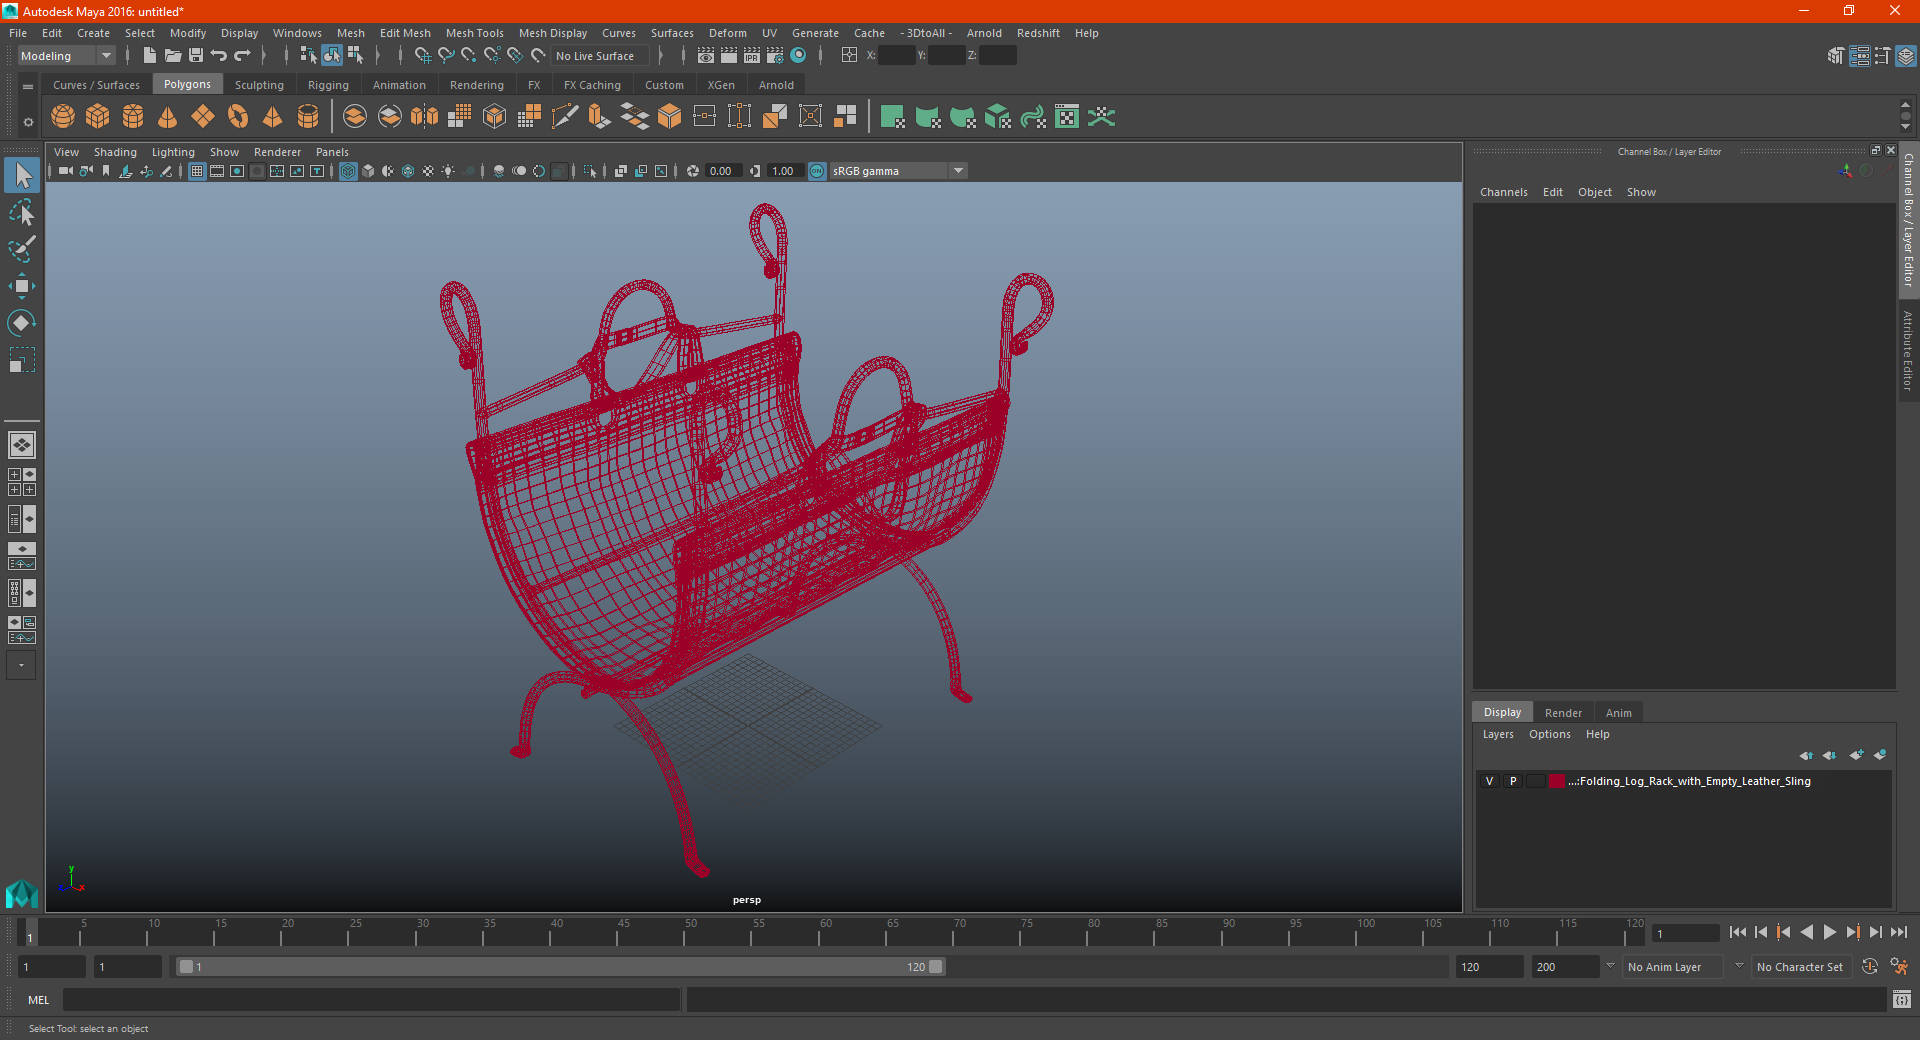This screenshot has height=1040, width=1920.
Task: Create a polygon plane from the shelf
Action: (x=203, y=117)
